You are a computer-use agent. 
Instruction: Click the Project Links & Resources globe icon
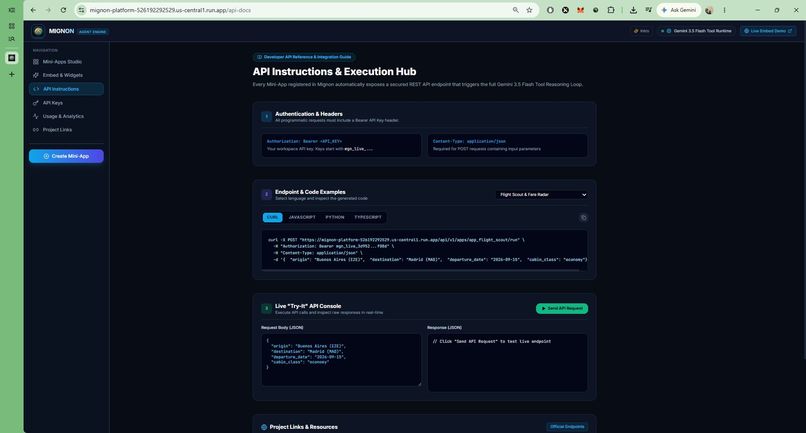[x=264, y=427]
